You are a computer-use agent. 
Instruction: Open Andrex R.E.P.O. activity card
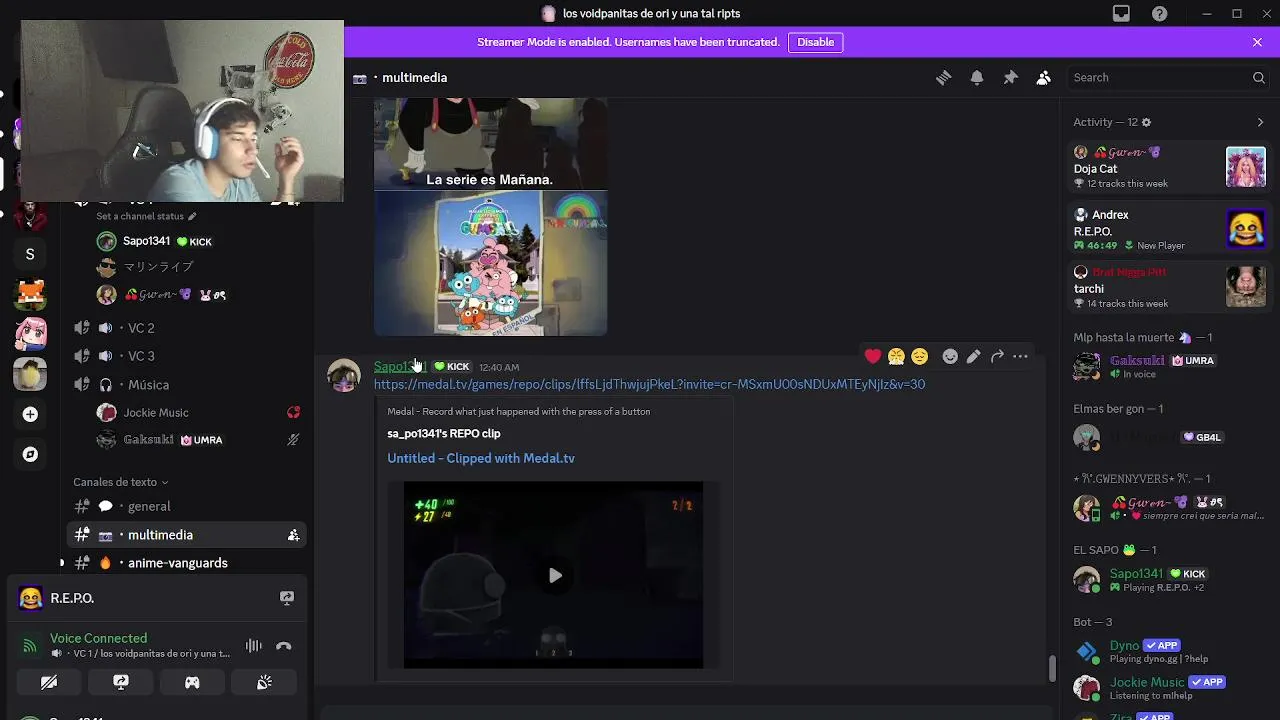[x=1170, y=230]
